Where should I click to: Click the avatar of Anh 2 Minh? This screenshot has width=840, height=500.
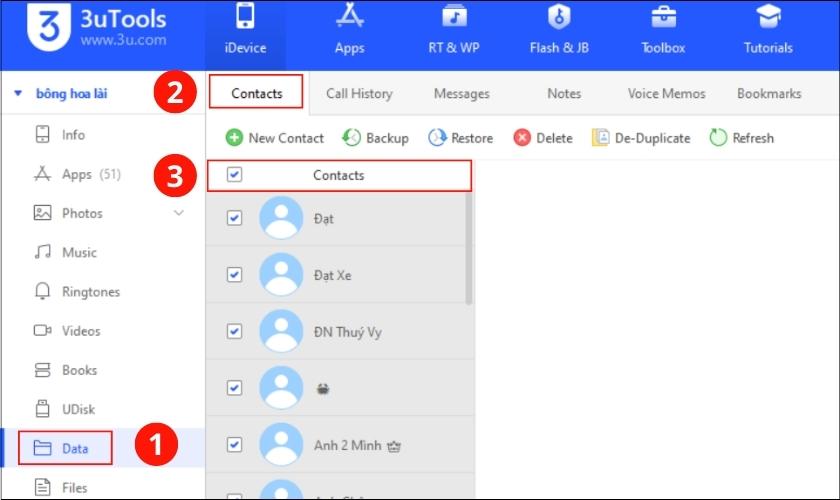click(x=281, y=444)
